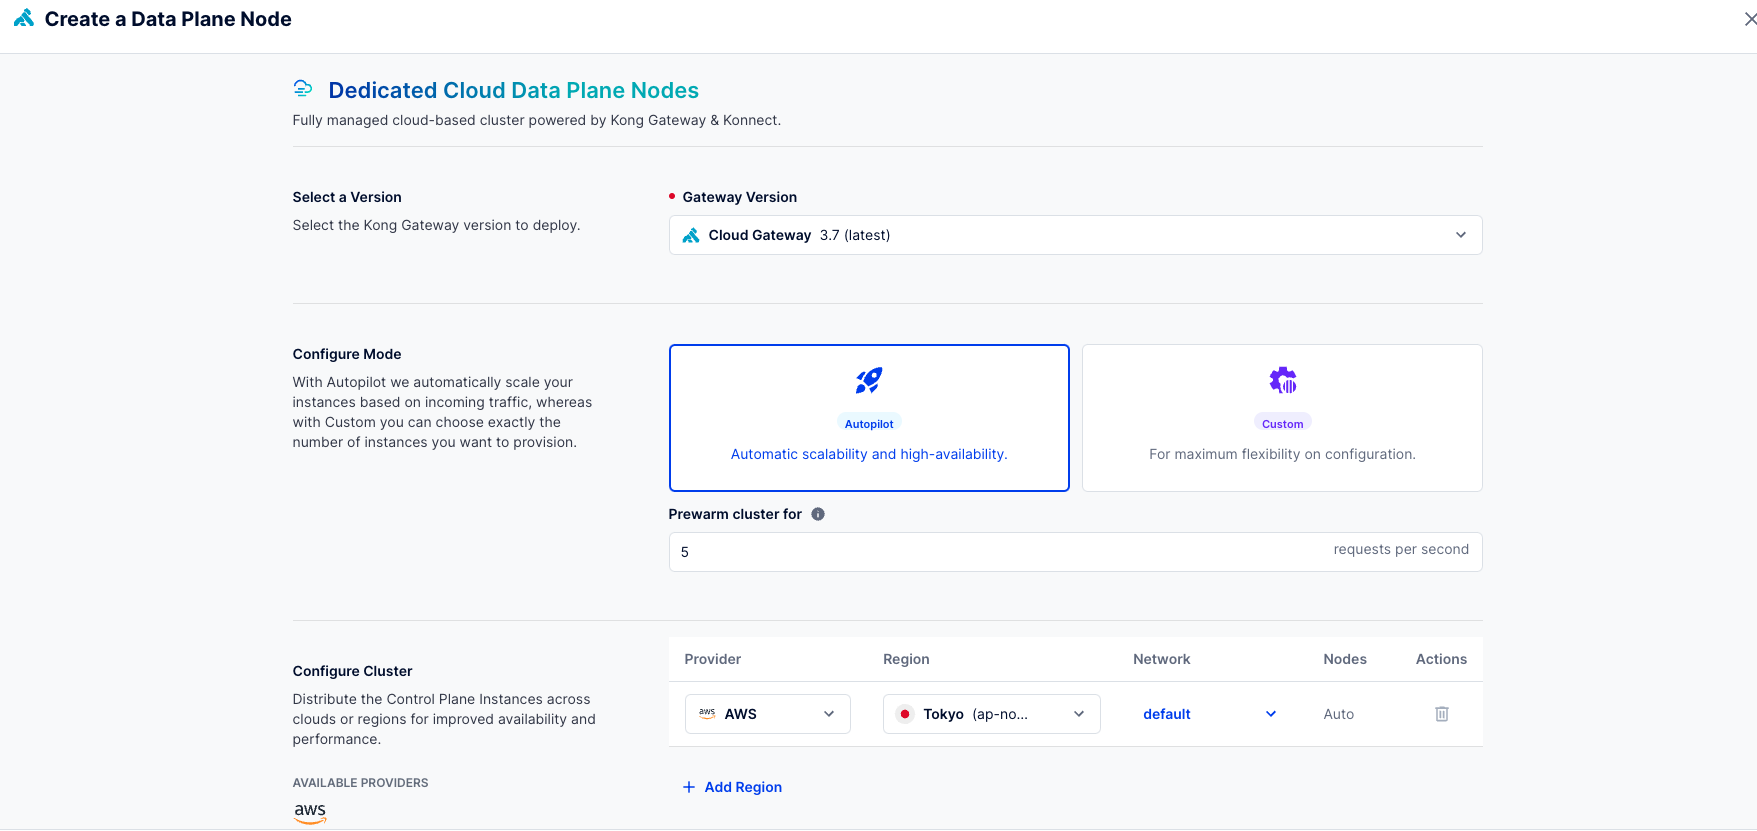The width and height of the screenshot is (1757, 831).
Task: Close the Create a Data Plane Node dialog
Action: (1749, 19)
